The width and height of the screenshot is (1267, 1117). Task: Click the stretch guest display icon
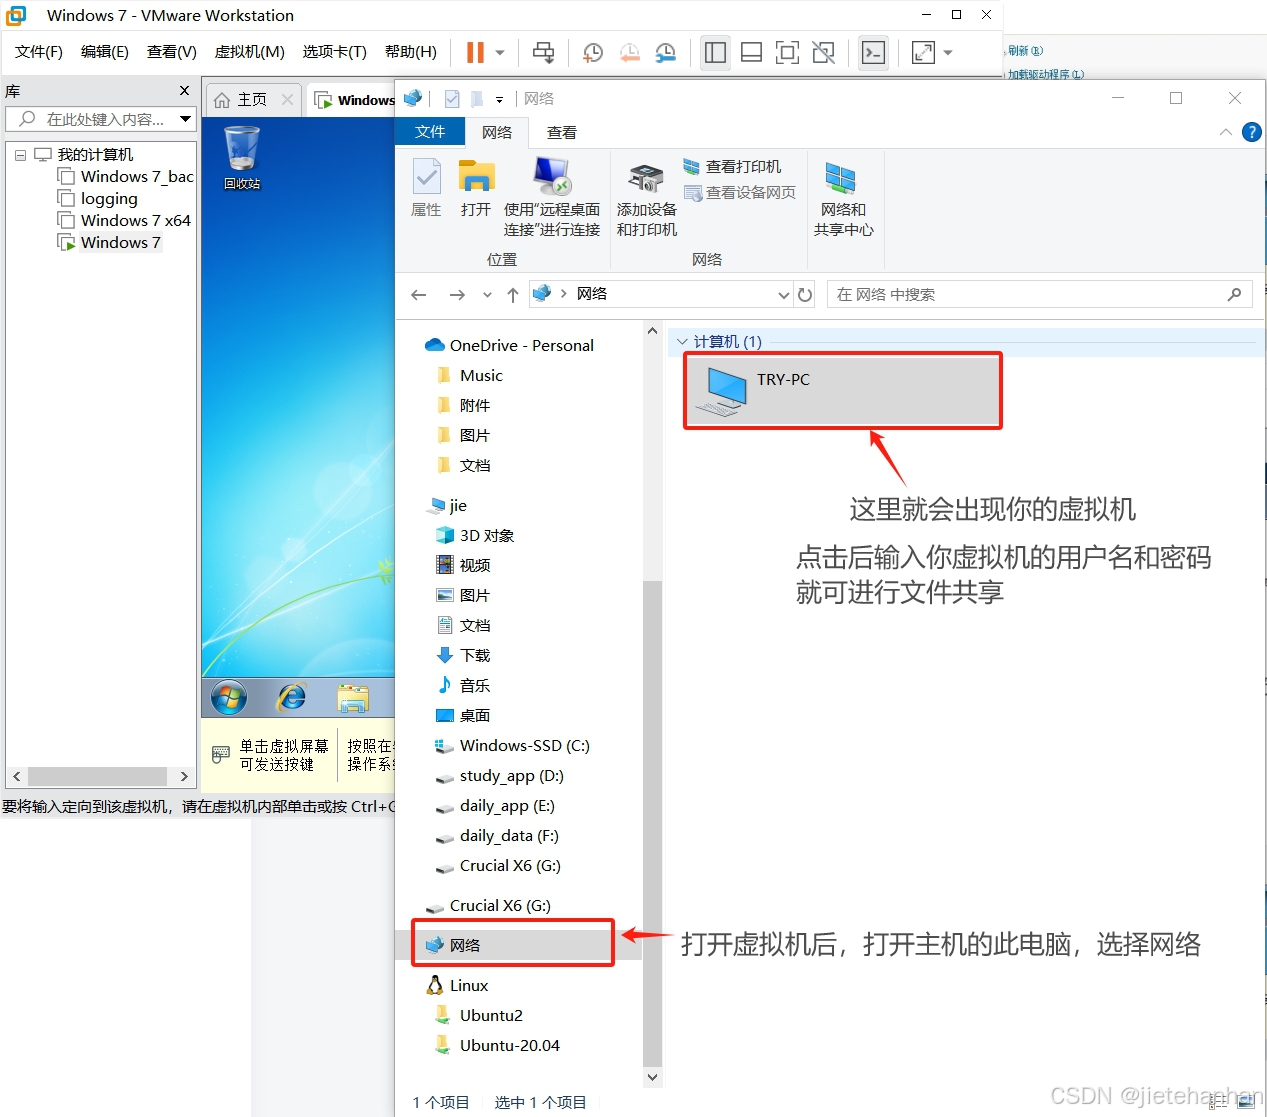[x=923, y=52]
